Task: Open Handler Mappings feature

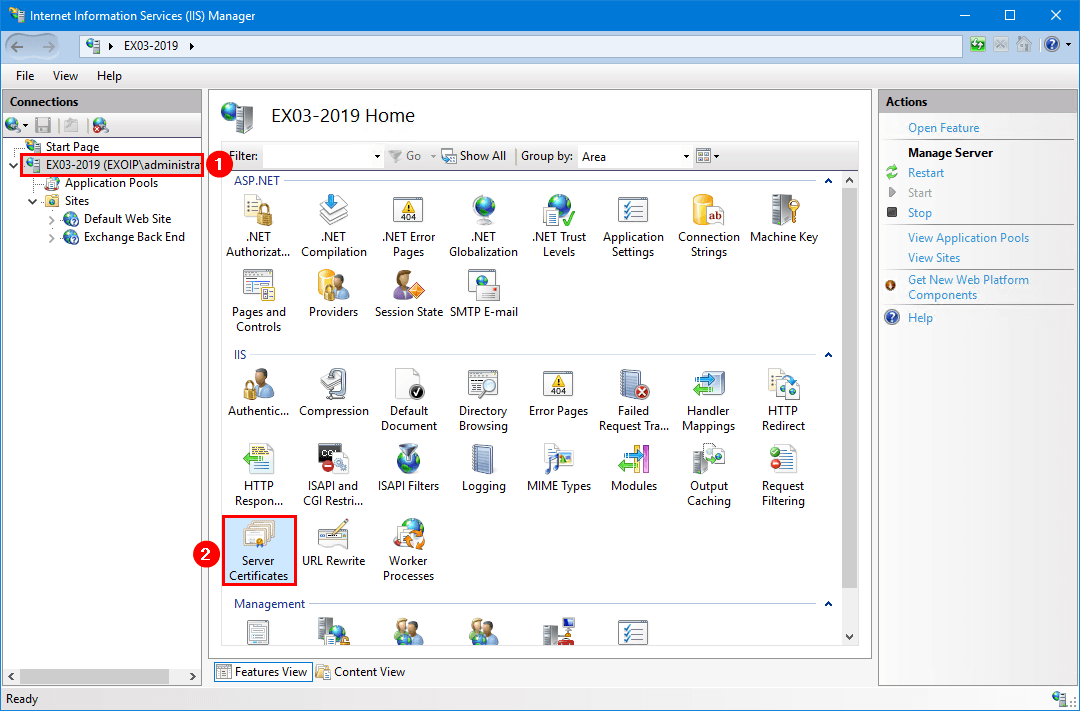Action: pyautogui.click(x=709, y=400)
